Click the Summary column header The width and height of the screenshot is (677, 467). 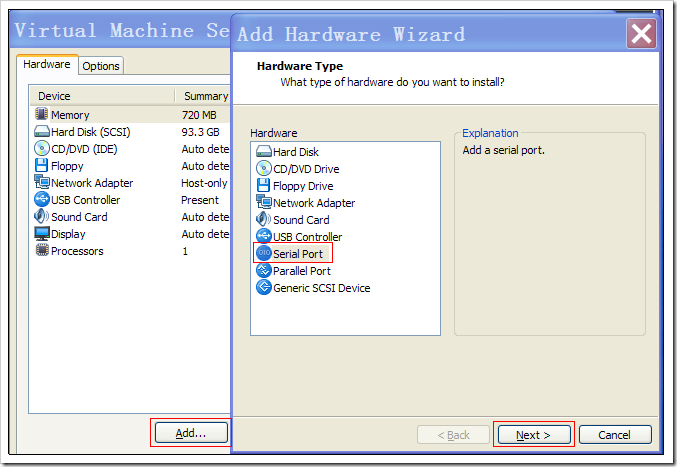(204, 96)
